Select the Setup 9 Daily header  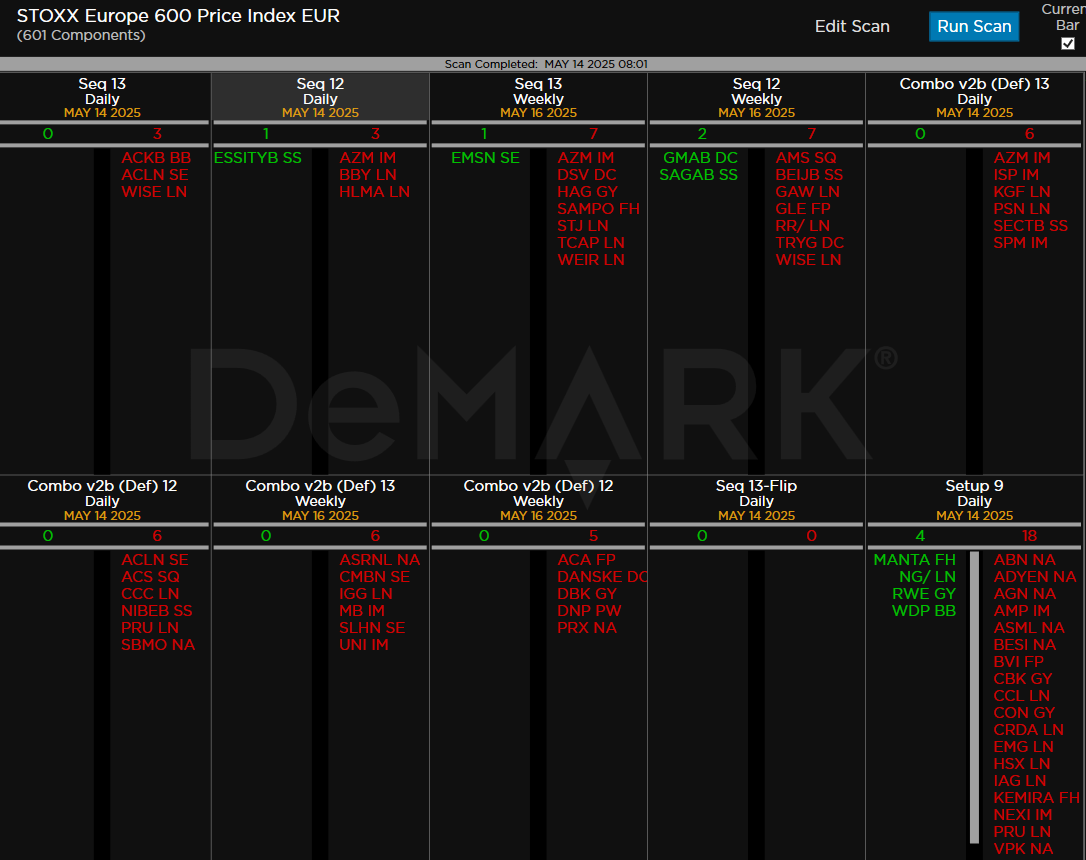point(974,500)
